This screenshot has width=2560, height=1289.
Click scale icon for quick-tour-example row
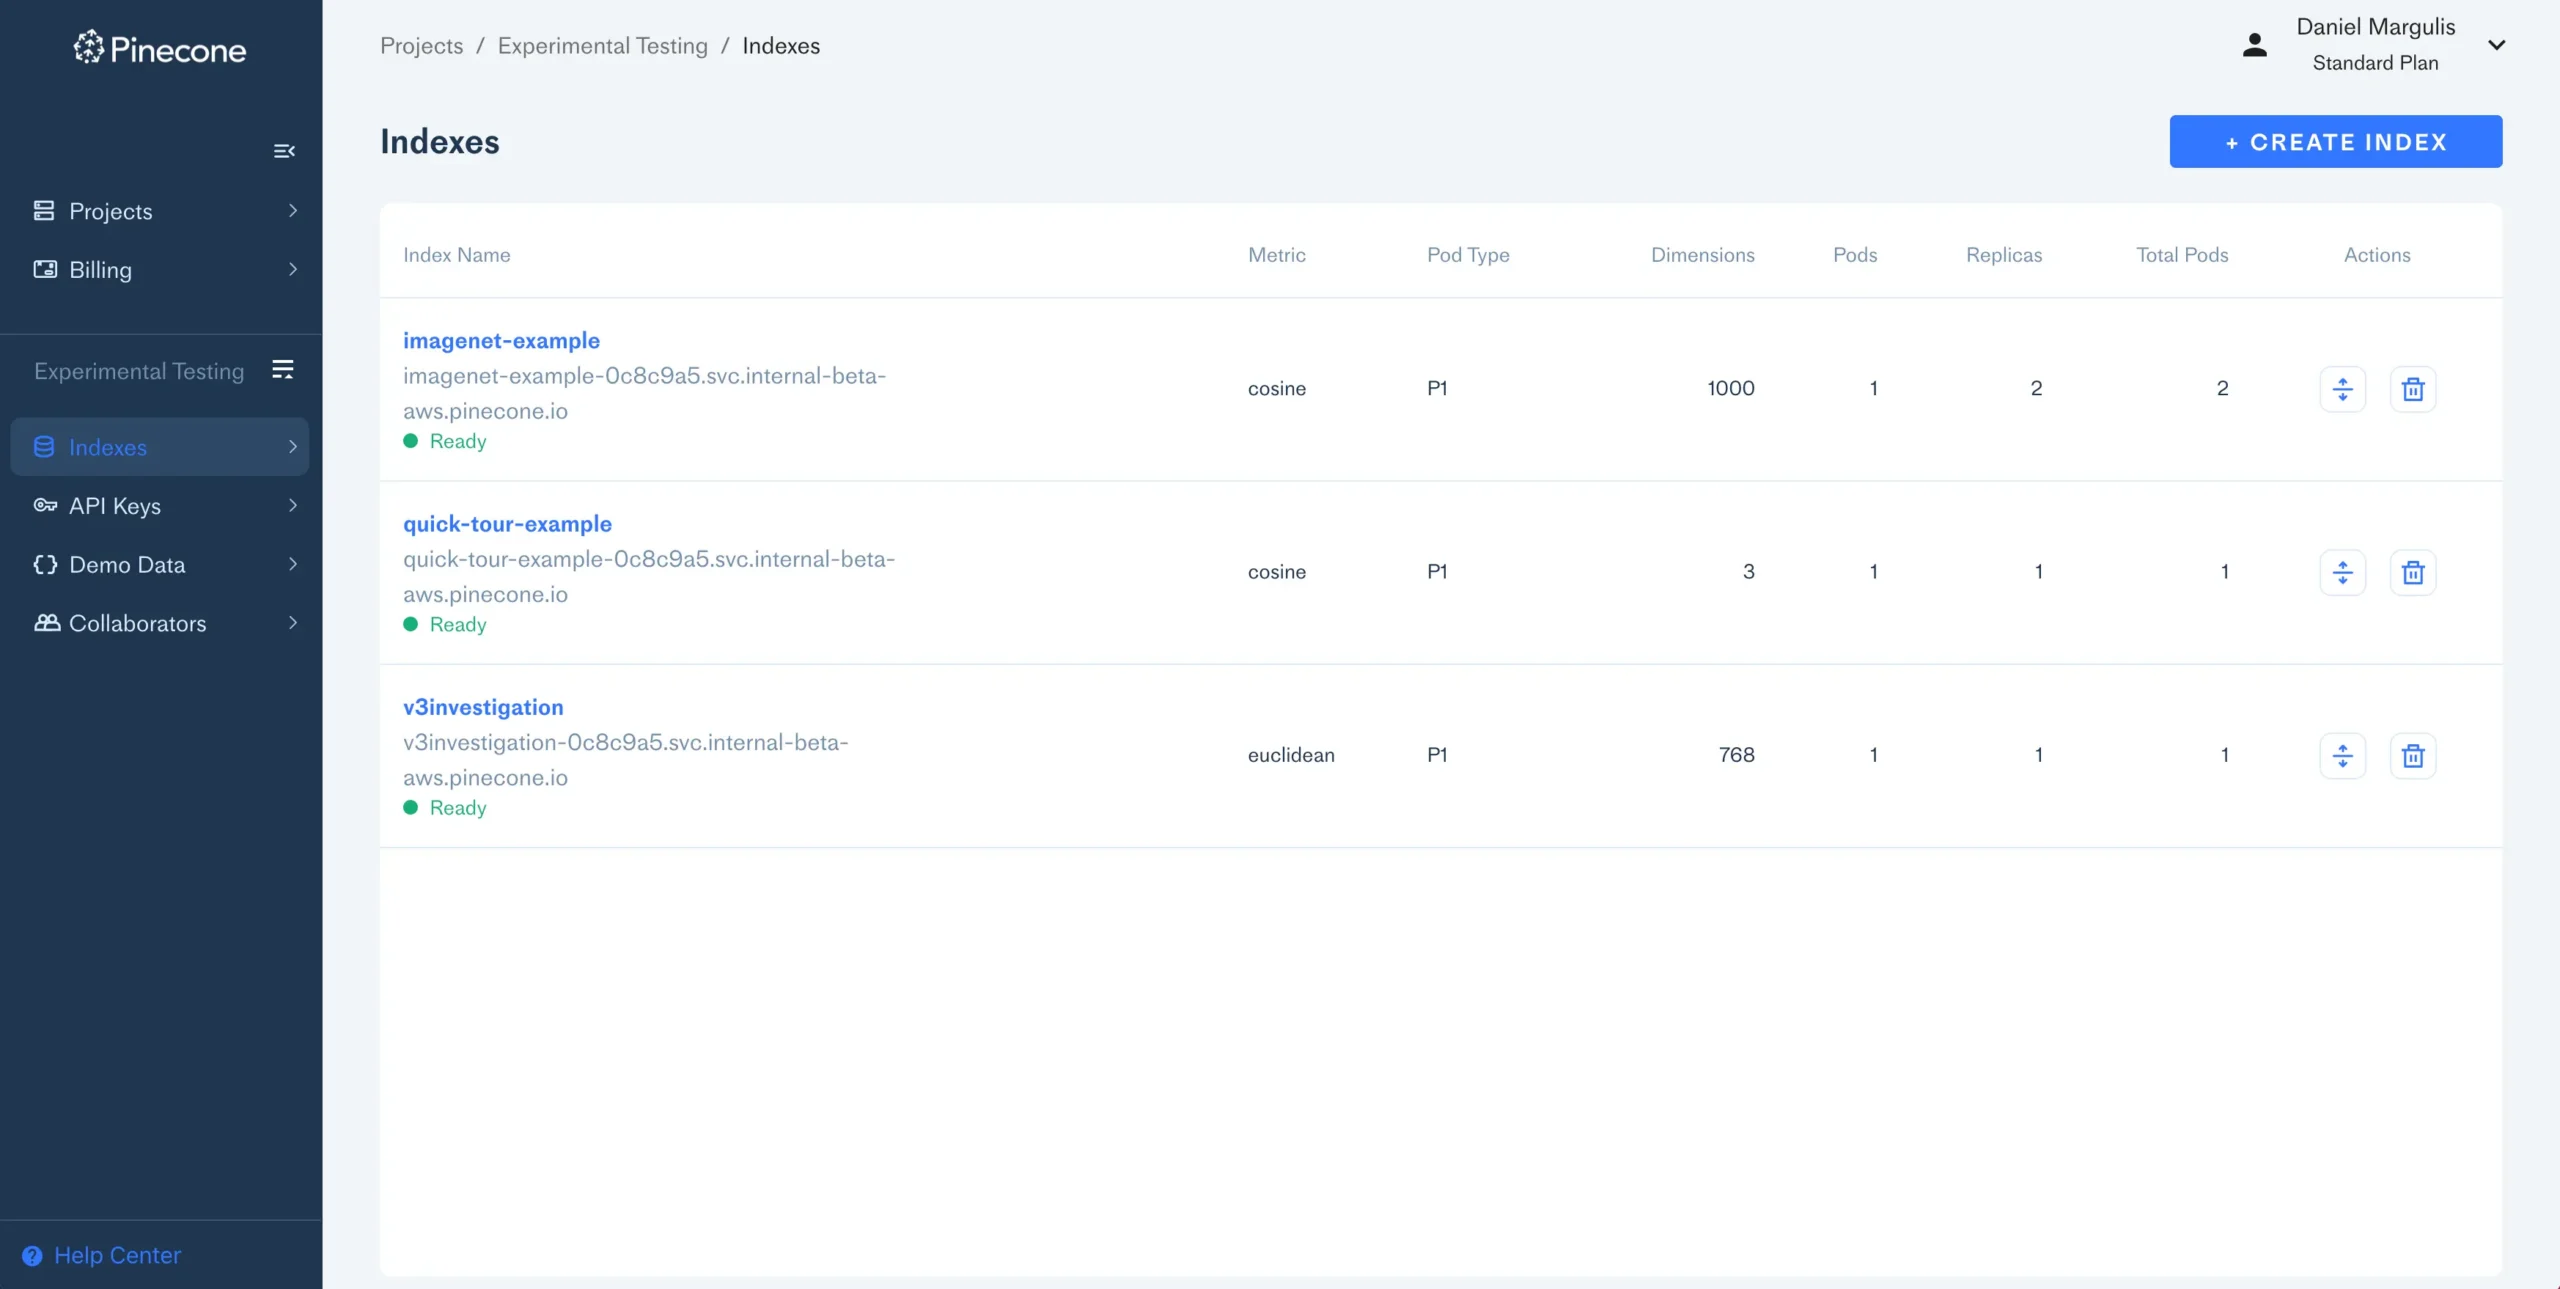(2342, 572)
